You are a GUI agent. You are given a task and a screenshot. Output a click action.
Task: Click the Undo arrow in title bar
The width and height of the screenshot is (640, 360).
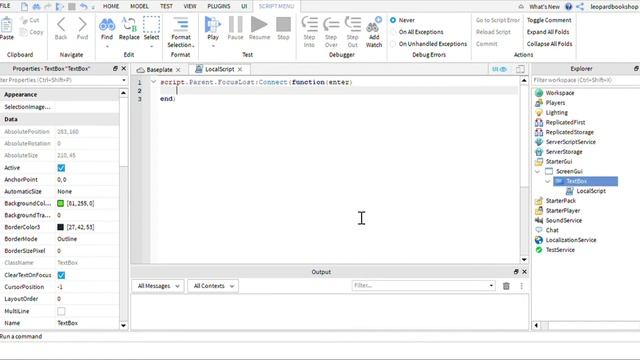click(84, 7)
